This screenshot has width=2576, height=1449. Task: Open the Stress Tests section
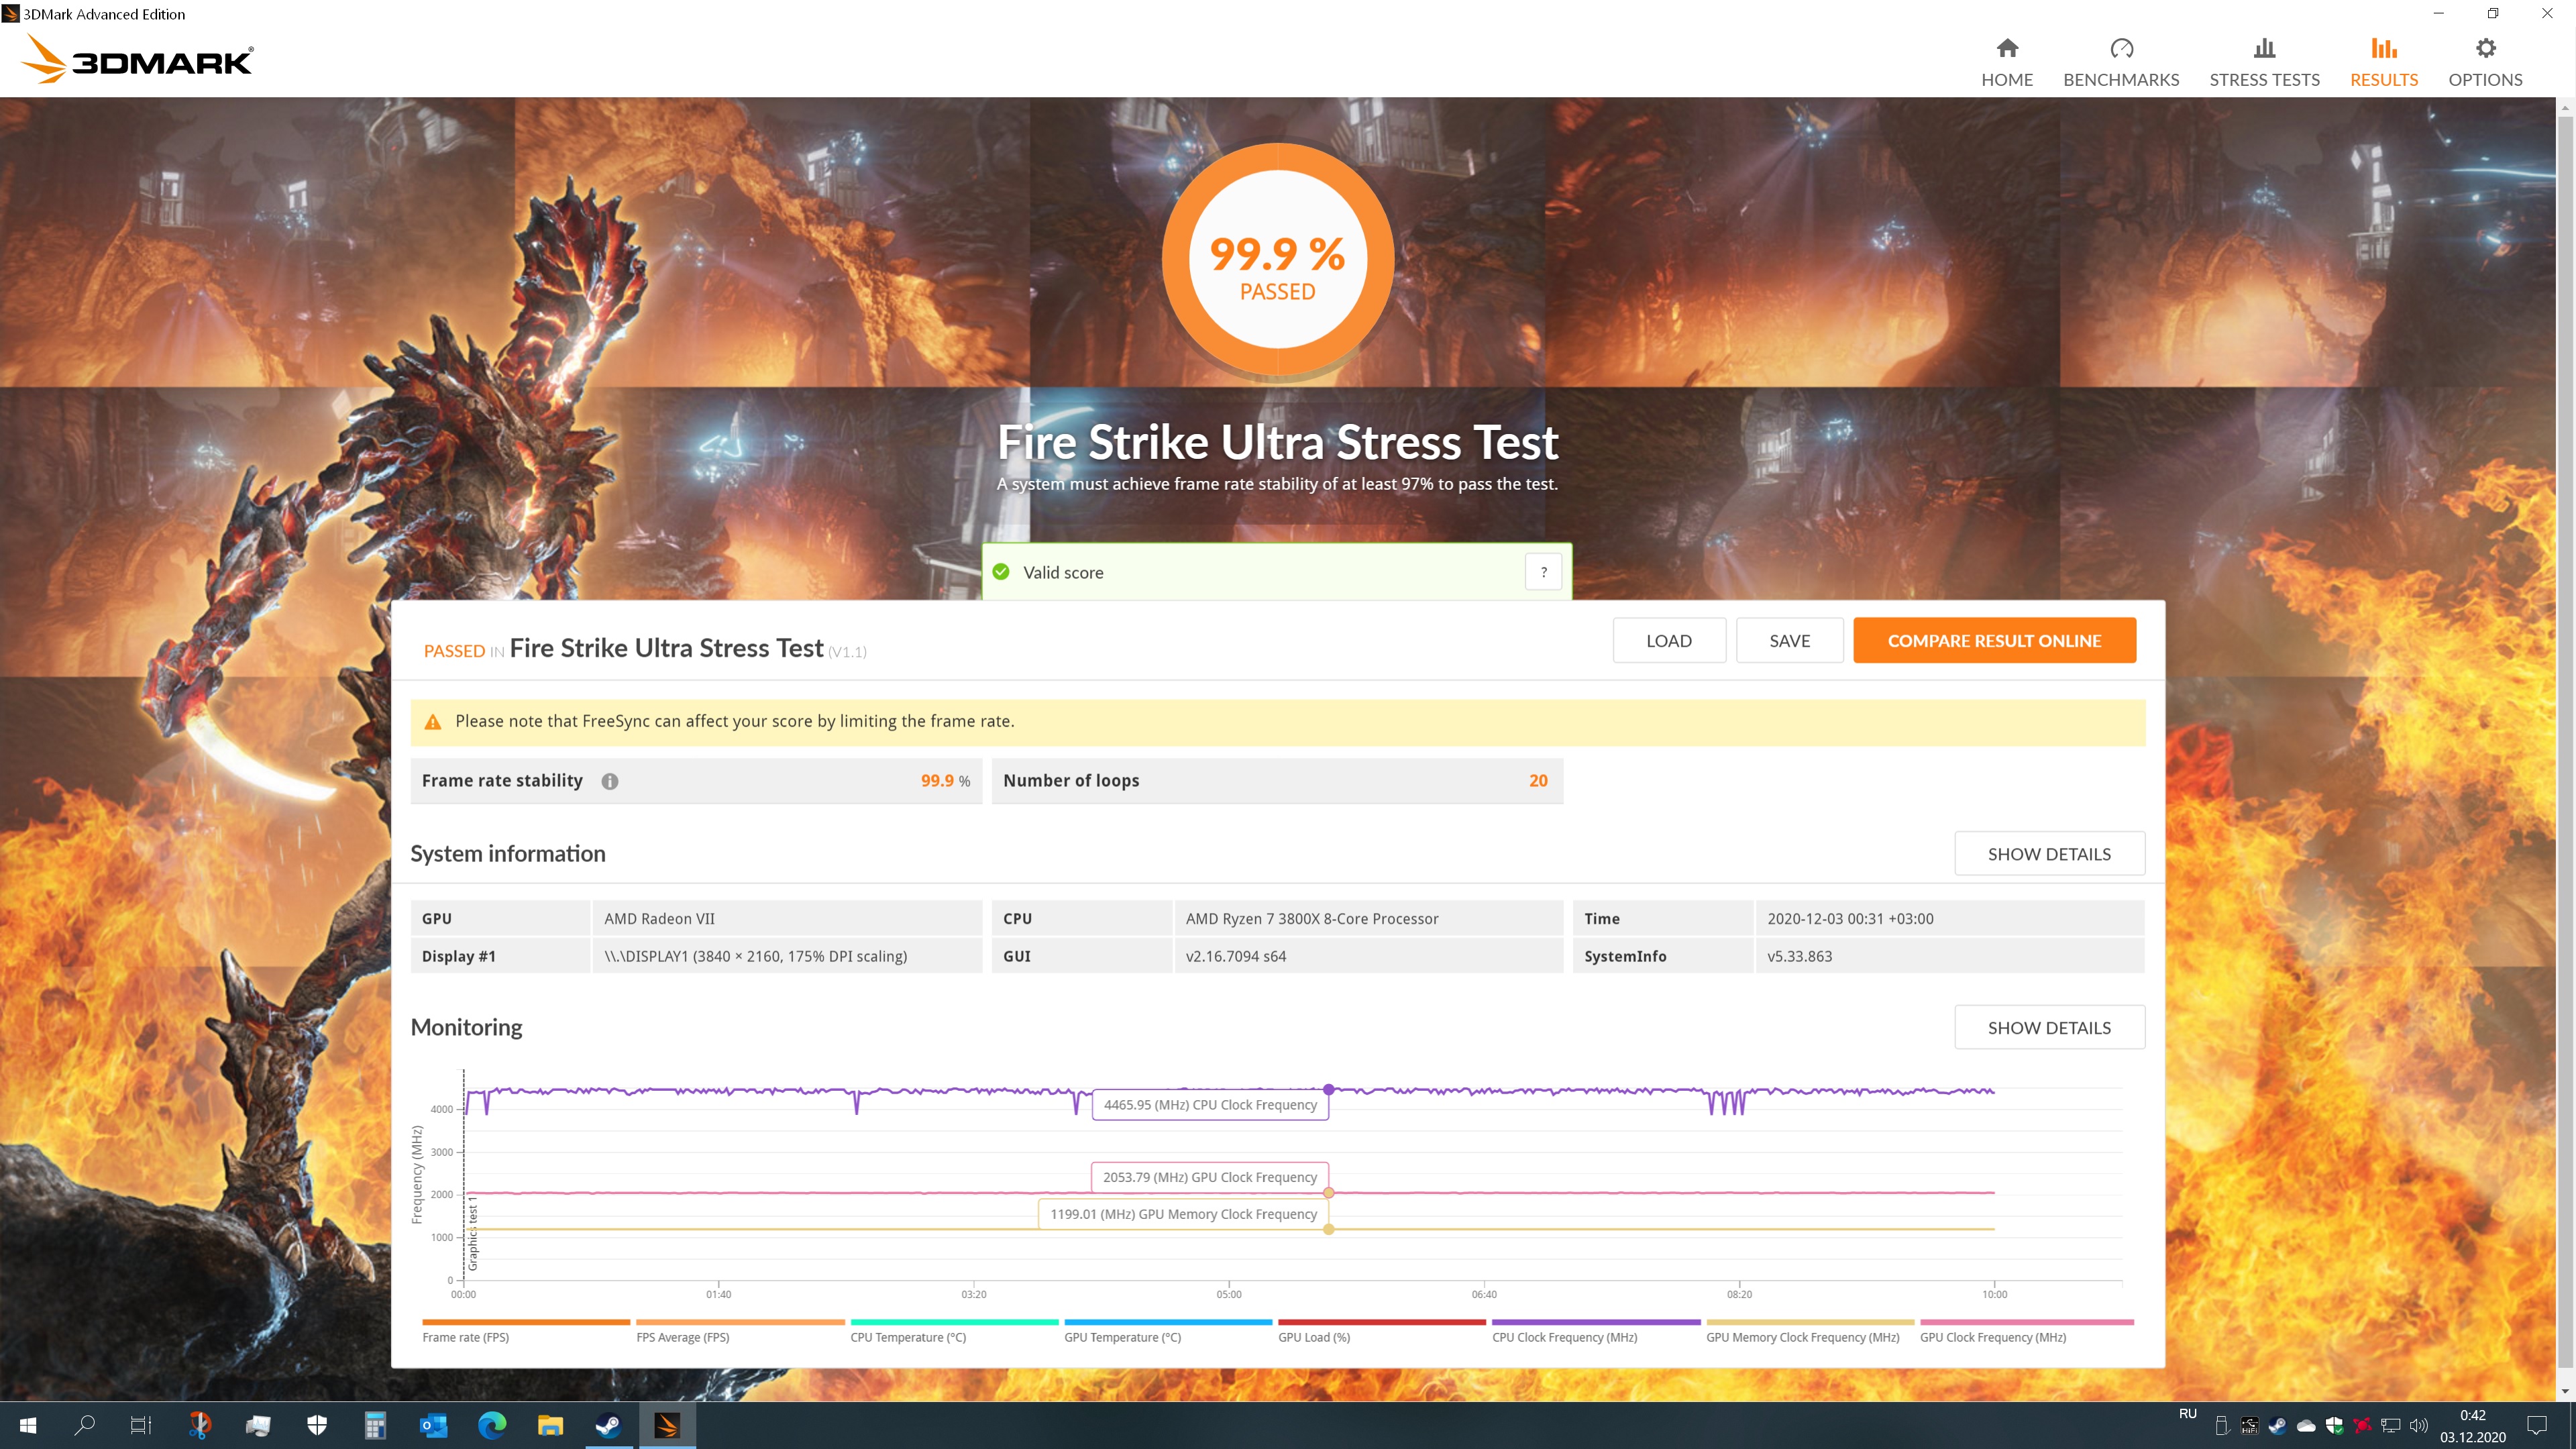(x=2263, y=62)
